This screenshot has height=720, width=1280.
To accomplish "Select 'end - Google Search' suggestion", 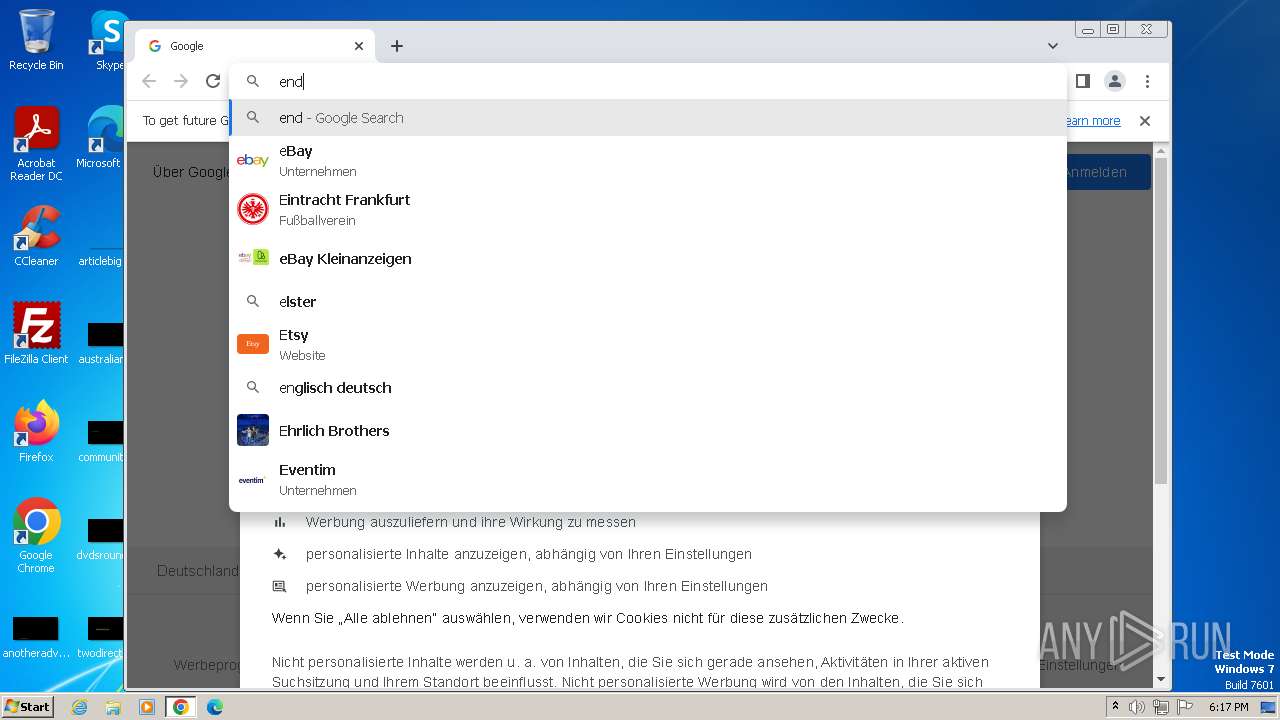I will (648, 118).
